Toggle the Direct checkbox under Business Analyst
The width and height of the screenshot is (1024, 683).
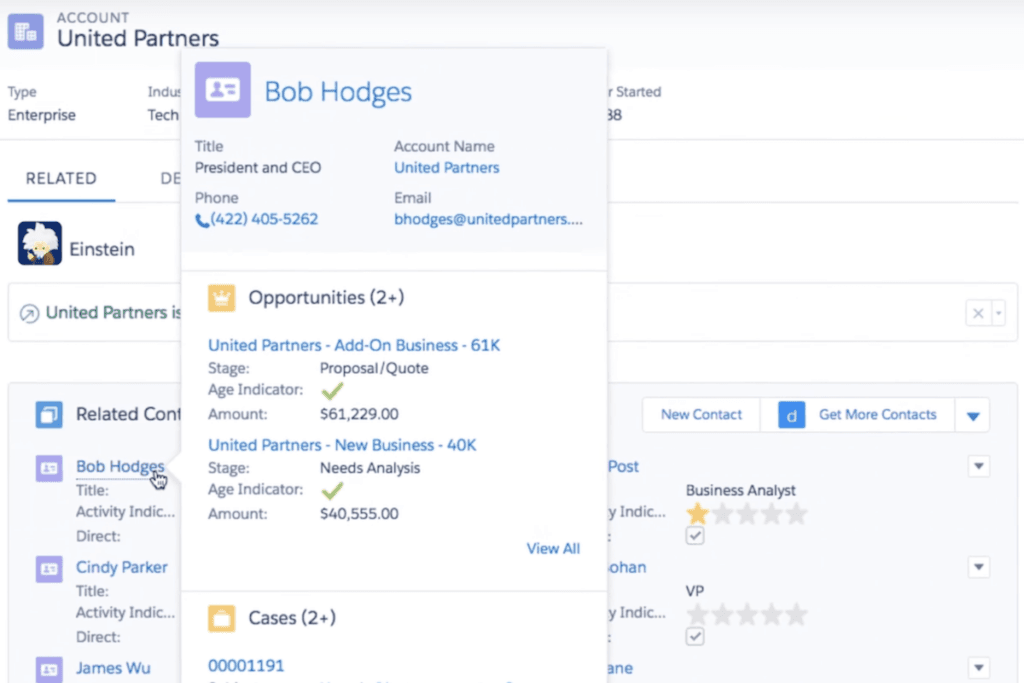pyautogui.click(x=695, y=536)
